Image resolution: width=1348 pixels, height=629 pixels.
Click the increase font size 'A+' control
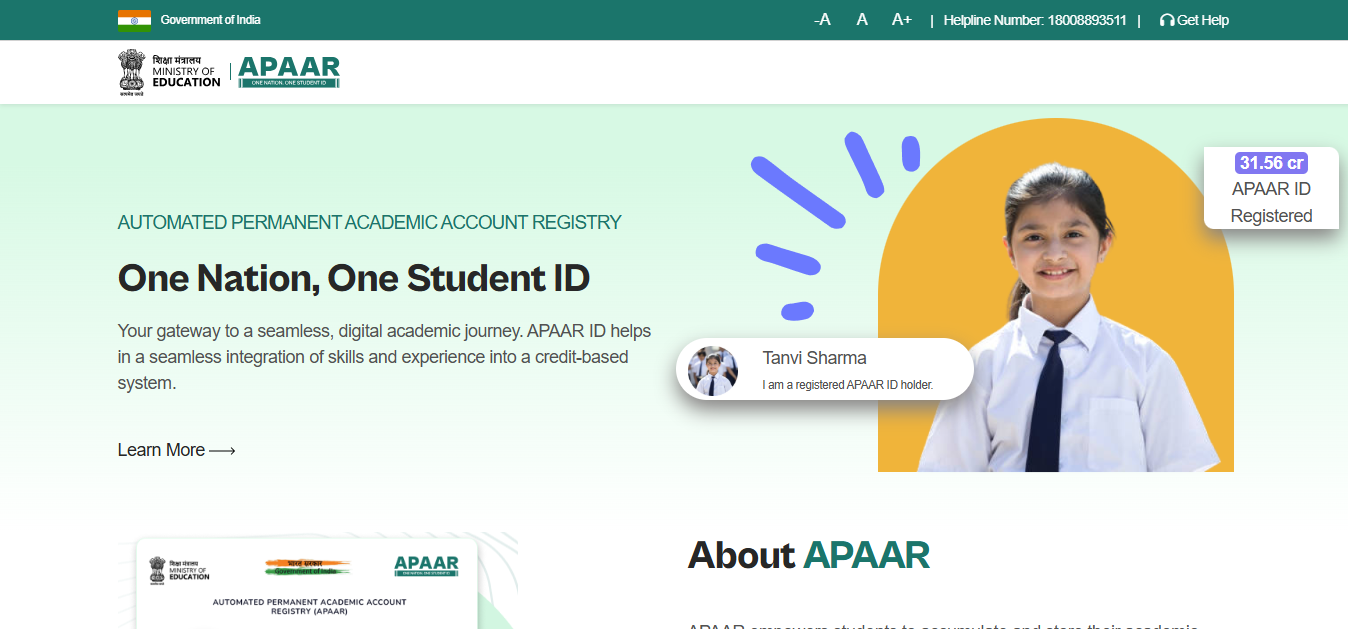(900, 18)
